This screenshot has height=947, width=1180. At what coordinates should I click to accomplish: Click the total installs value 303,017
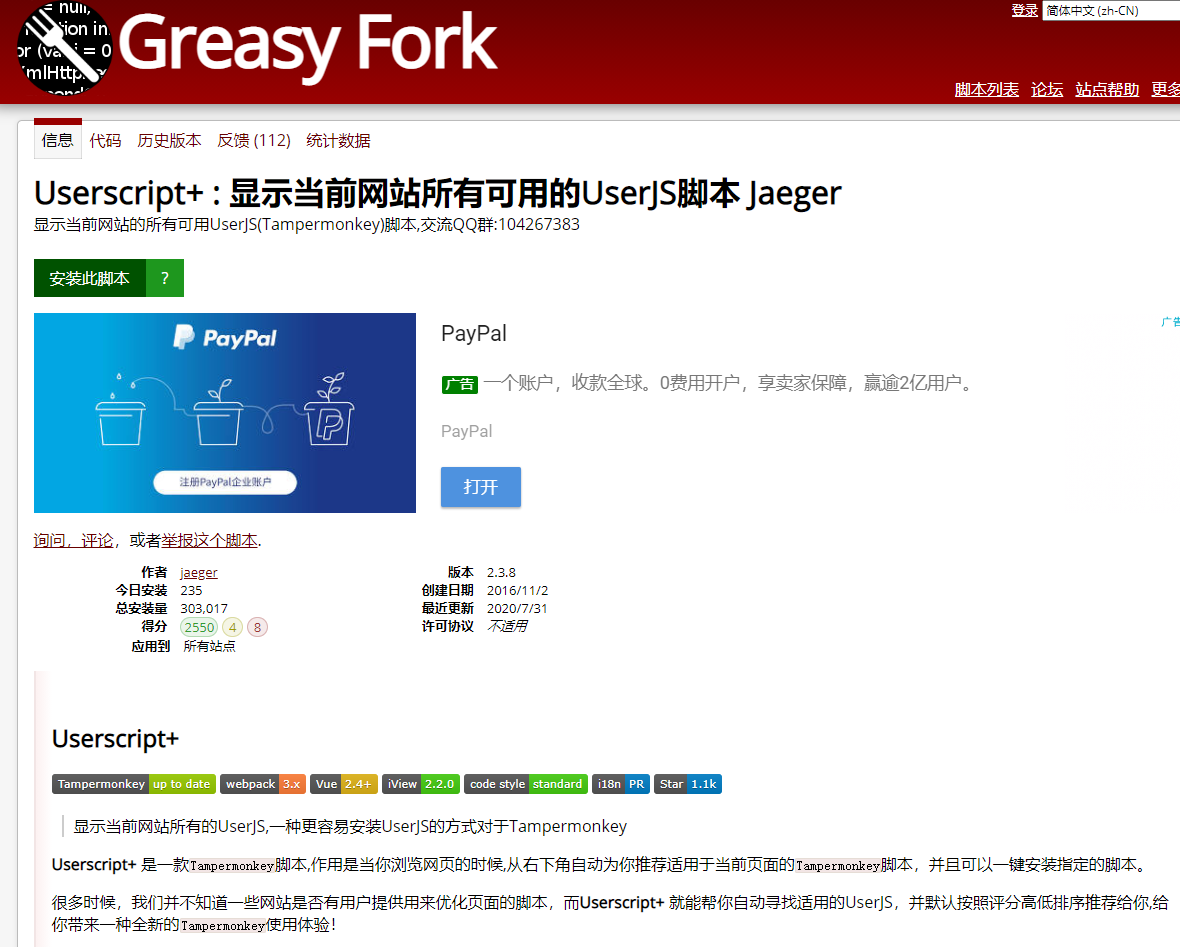point(204,609)
